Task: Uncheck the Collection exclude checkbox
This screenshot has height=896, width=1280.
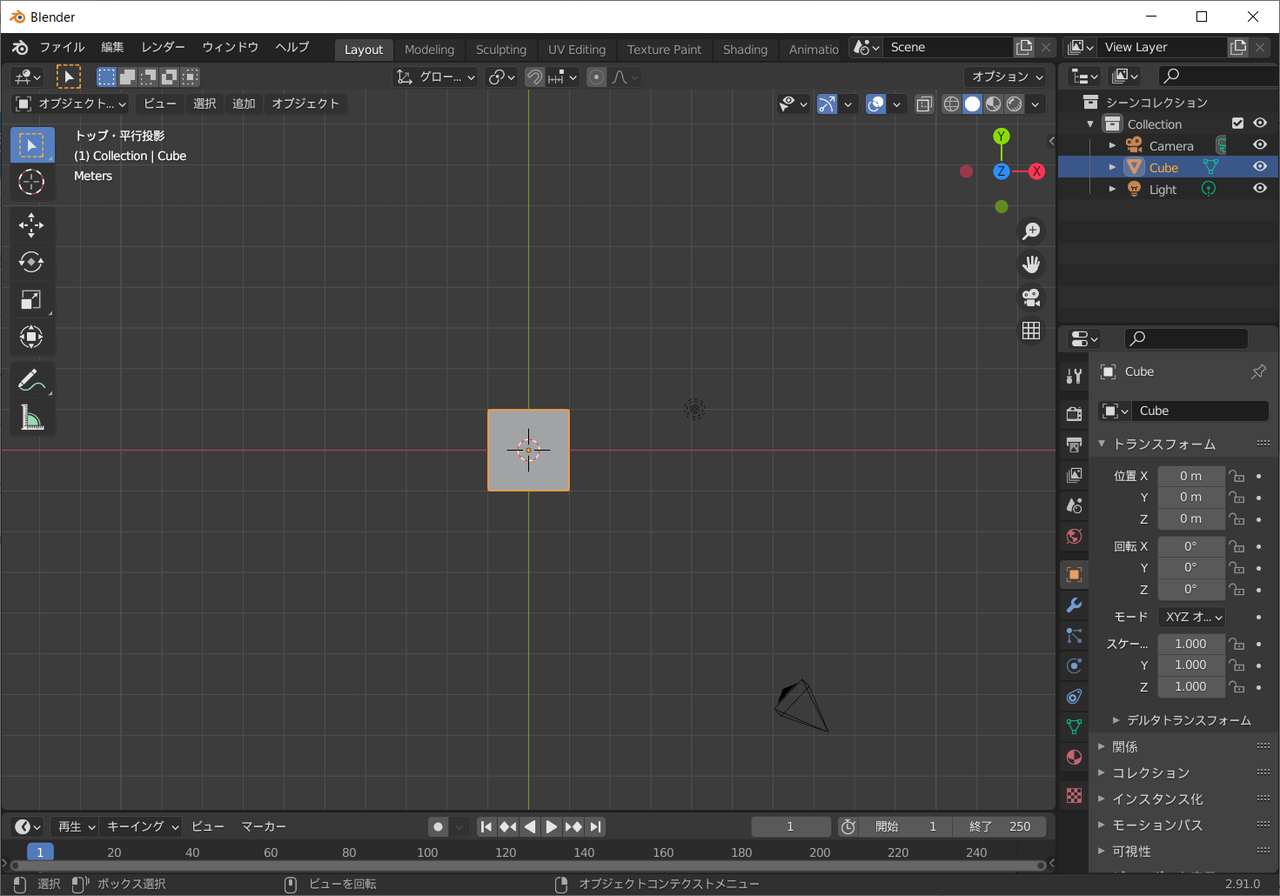Action: (1238, 124)
